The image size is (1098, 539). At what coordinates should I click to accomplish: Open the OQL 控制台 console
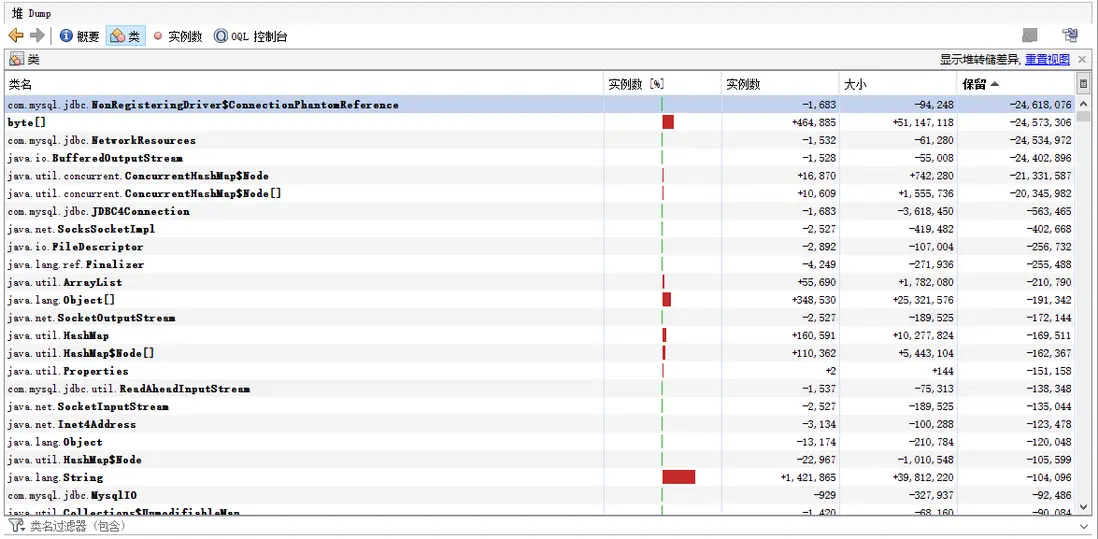point(251,36)
